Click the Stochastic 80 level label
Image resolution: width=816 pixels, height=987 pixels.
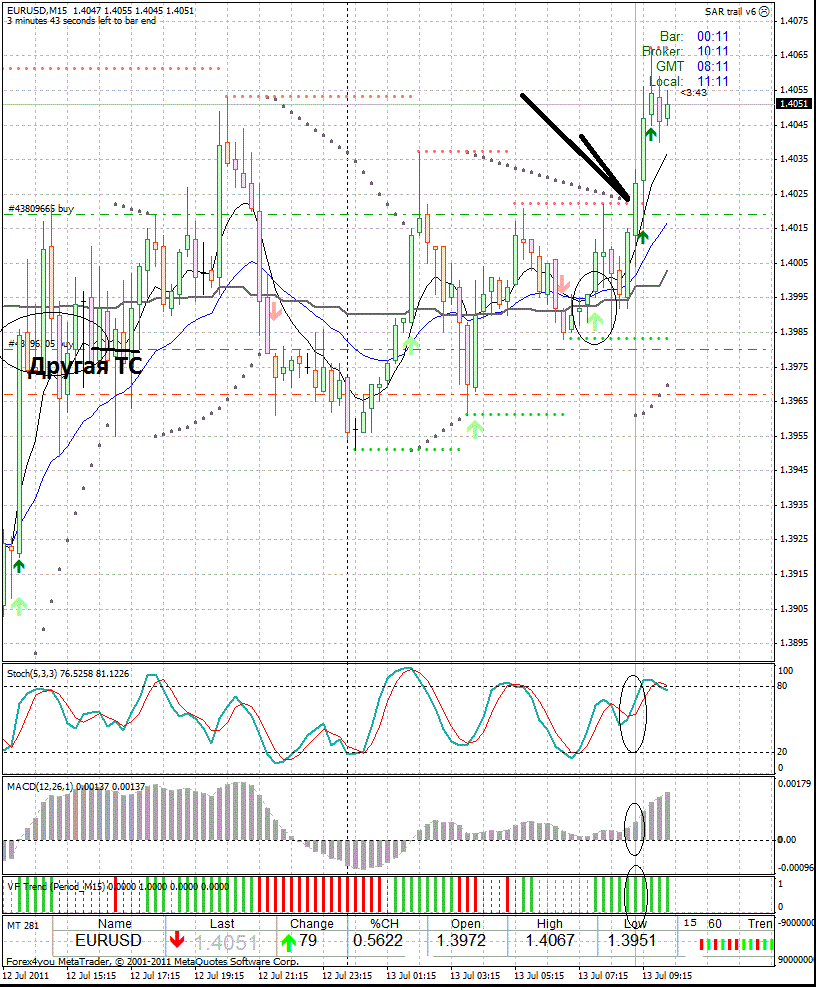click(783, 685)
